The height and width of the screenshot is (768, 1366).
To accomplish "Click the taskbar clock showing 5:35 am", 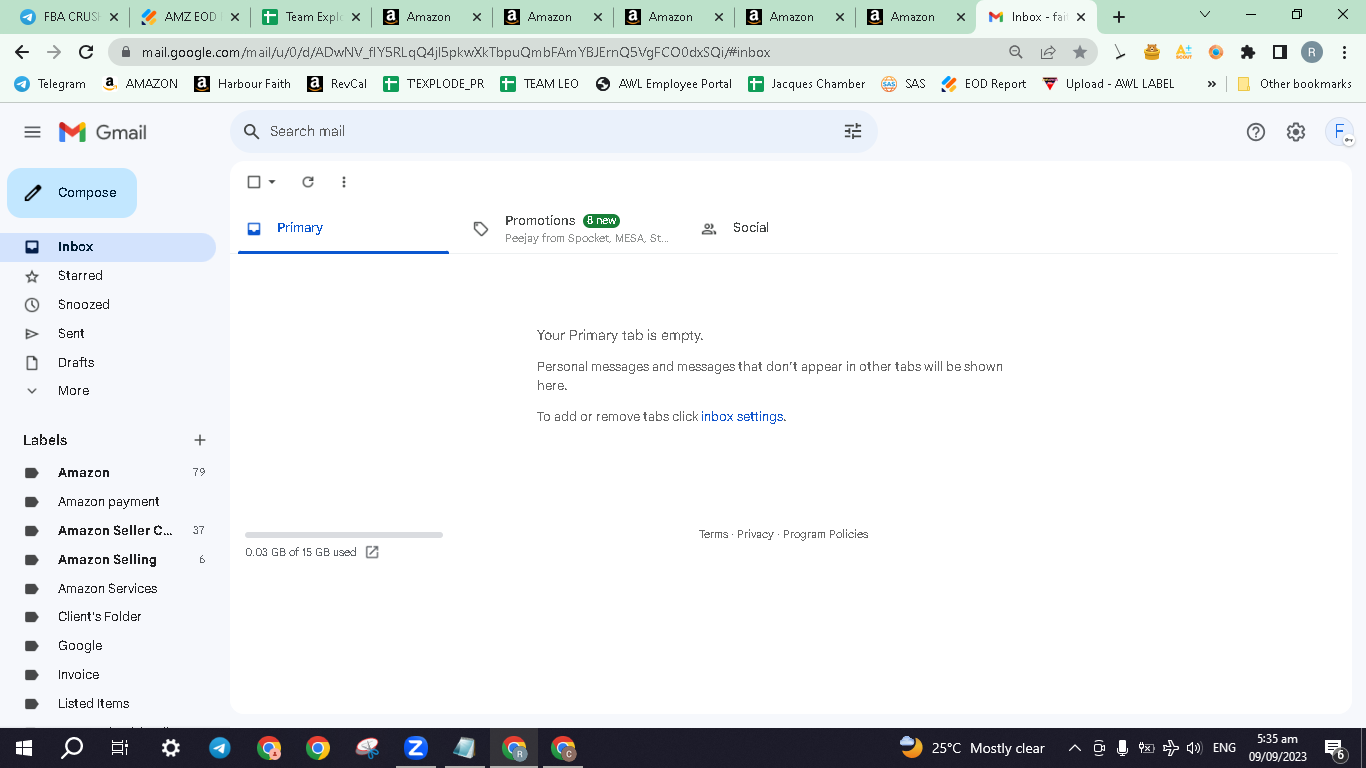I will pyautogui.click(x=1278, y=748).
